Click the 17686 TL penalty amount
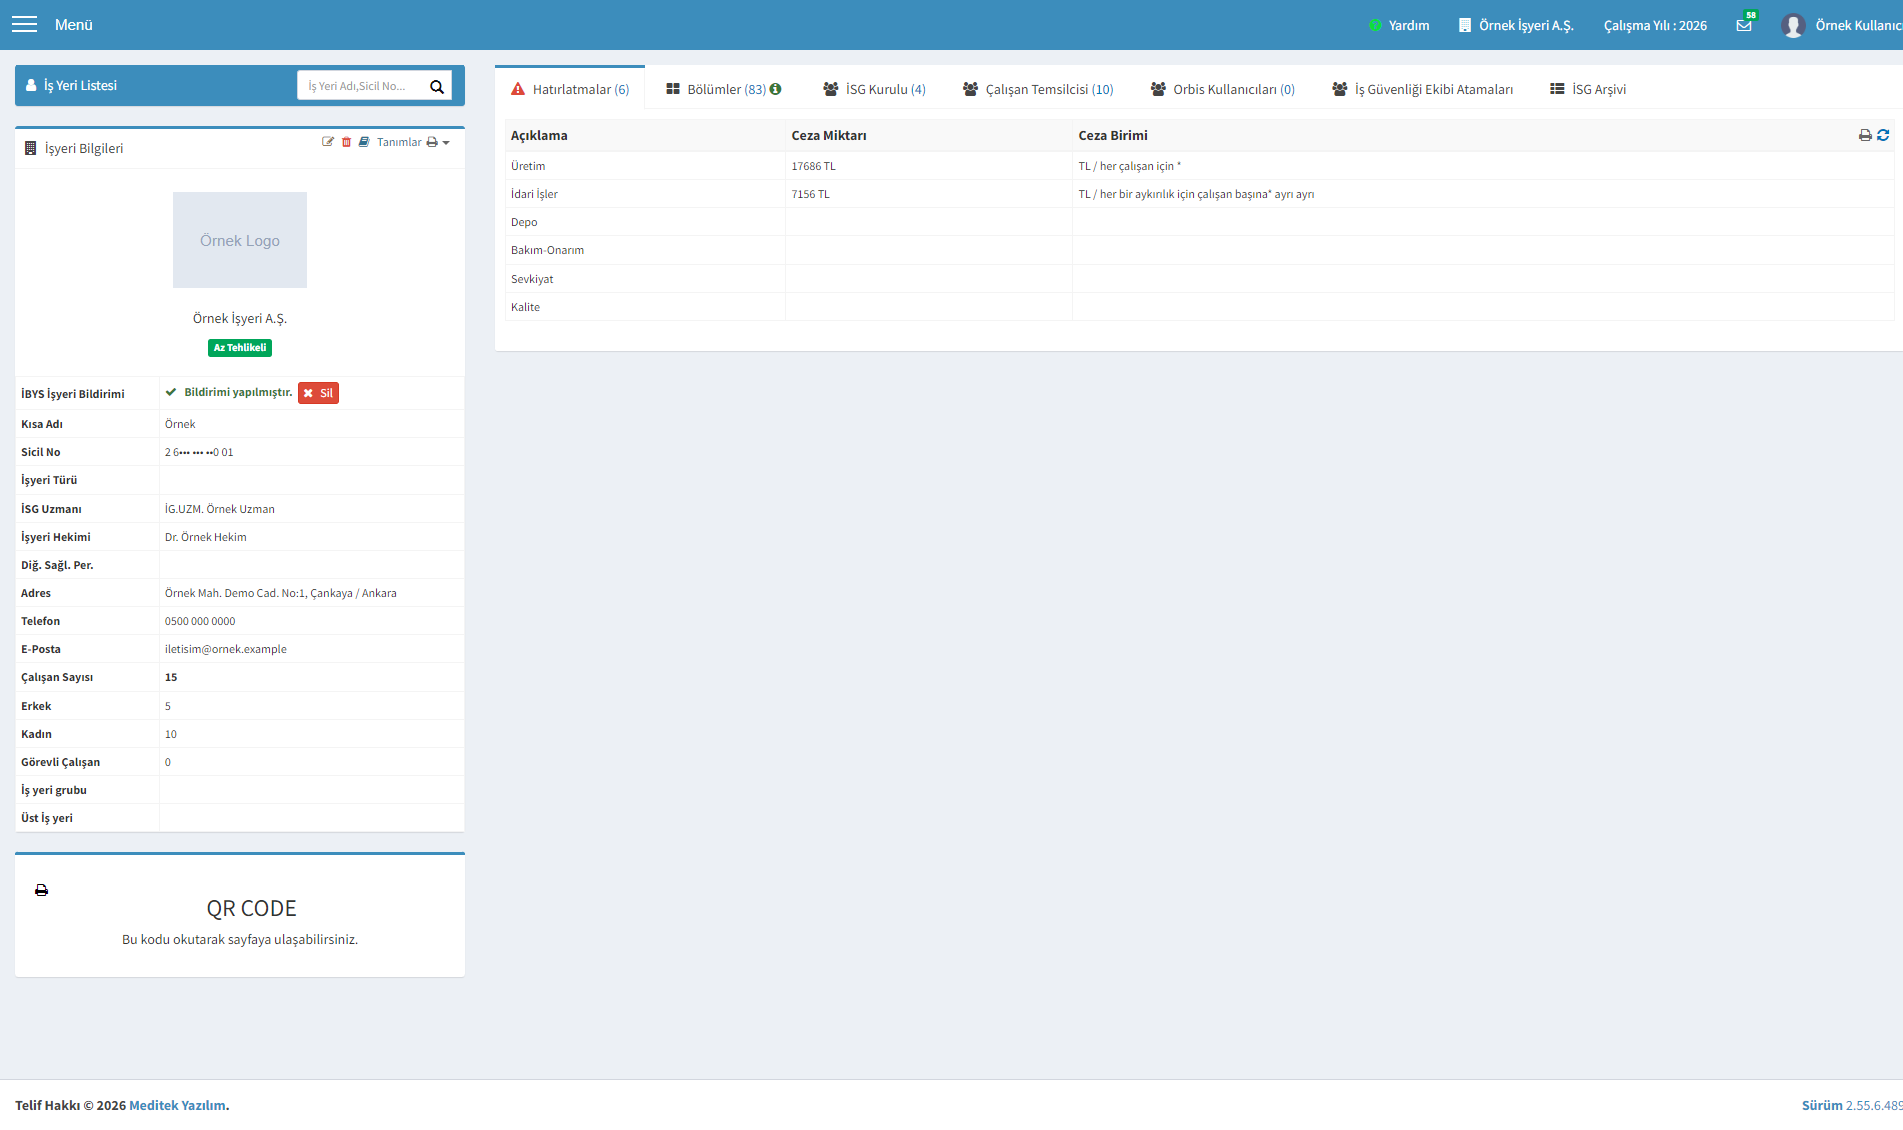The height and width of the screenshot is (1130, 1903). tap(813, 166)
